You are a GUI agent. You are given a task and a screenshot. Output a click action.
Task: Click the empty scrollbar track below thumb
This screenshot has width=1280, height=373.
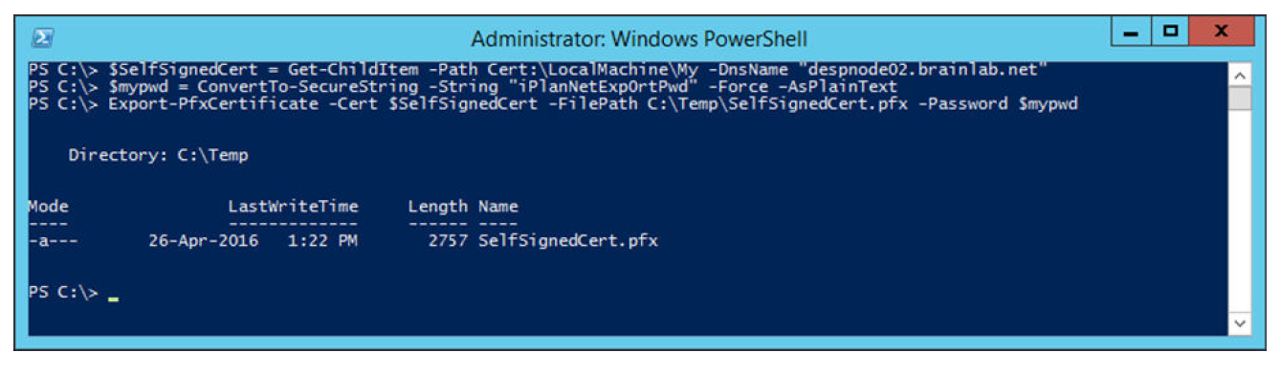click(1240, 212)
